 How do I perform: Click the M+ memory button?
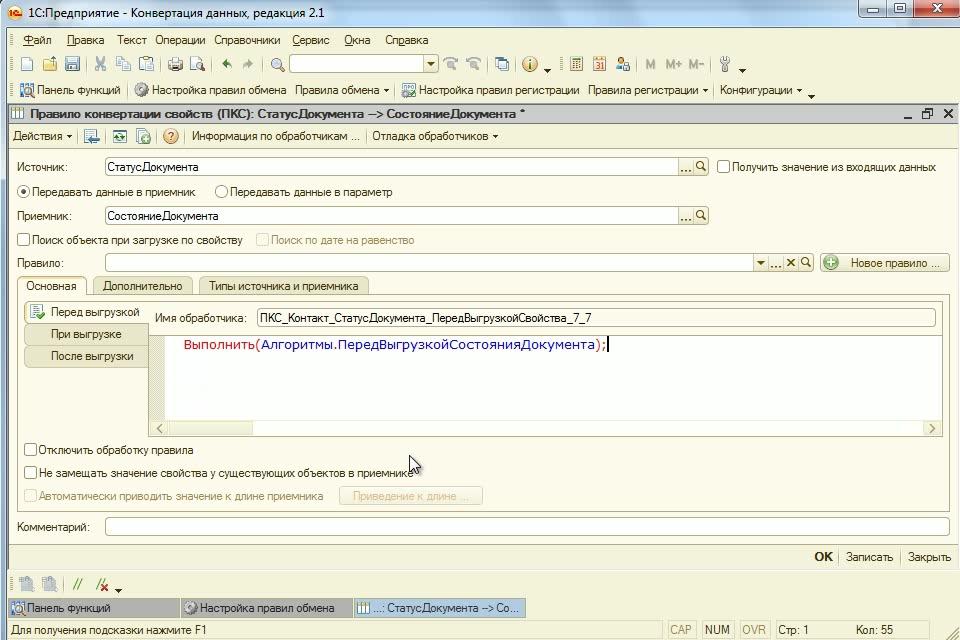[673, 64]
